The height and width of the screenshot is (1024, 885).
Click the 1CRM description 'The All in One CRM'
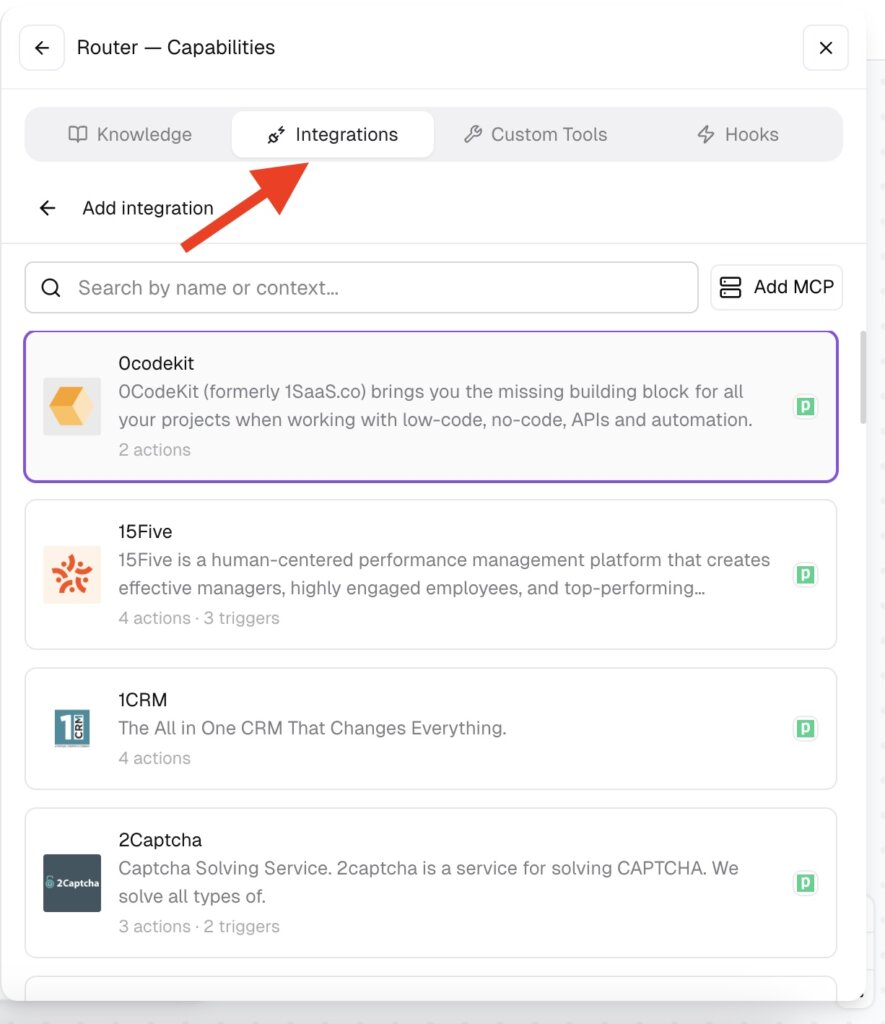(x=312, y=728)
